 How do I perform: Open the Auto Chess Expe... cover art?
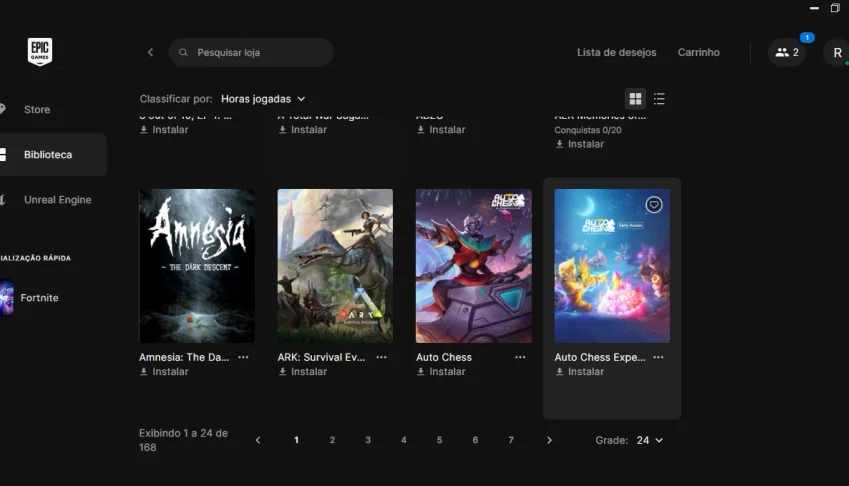pos(612,266)
